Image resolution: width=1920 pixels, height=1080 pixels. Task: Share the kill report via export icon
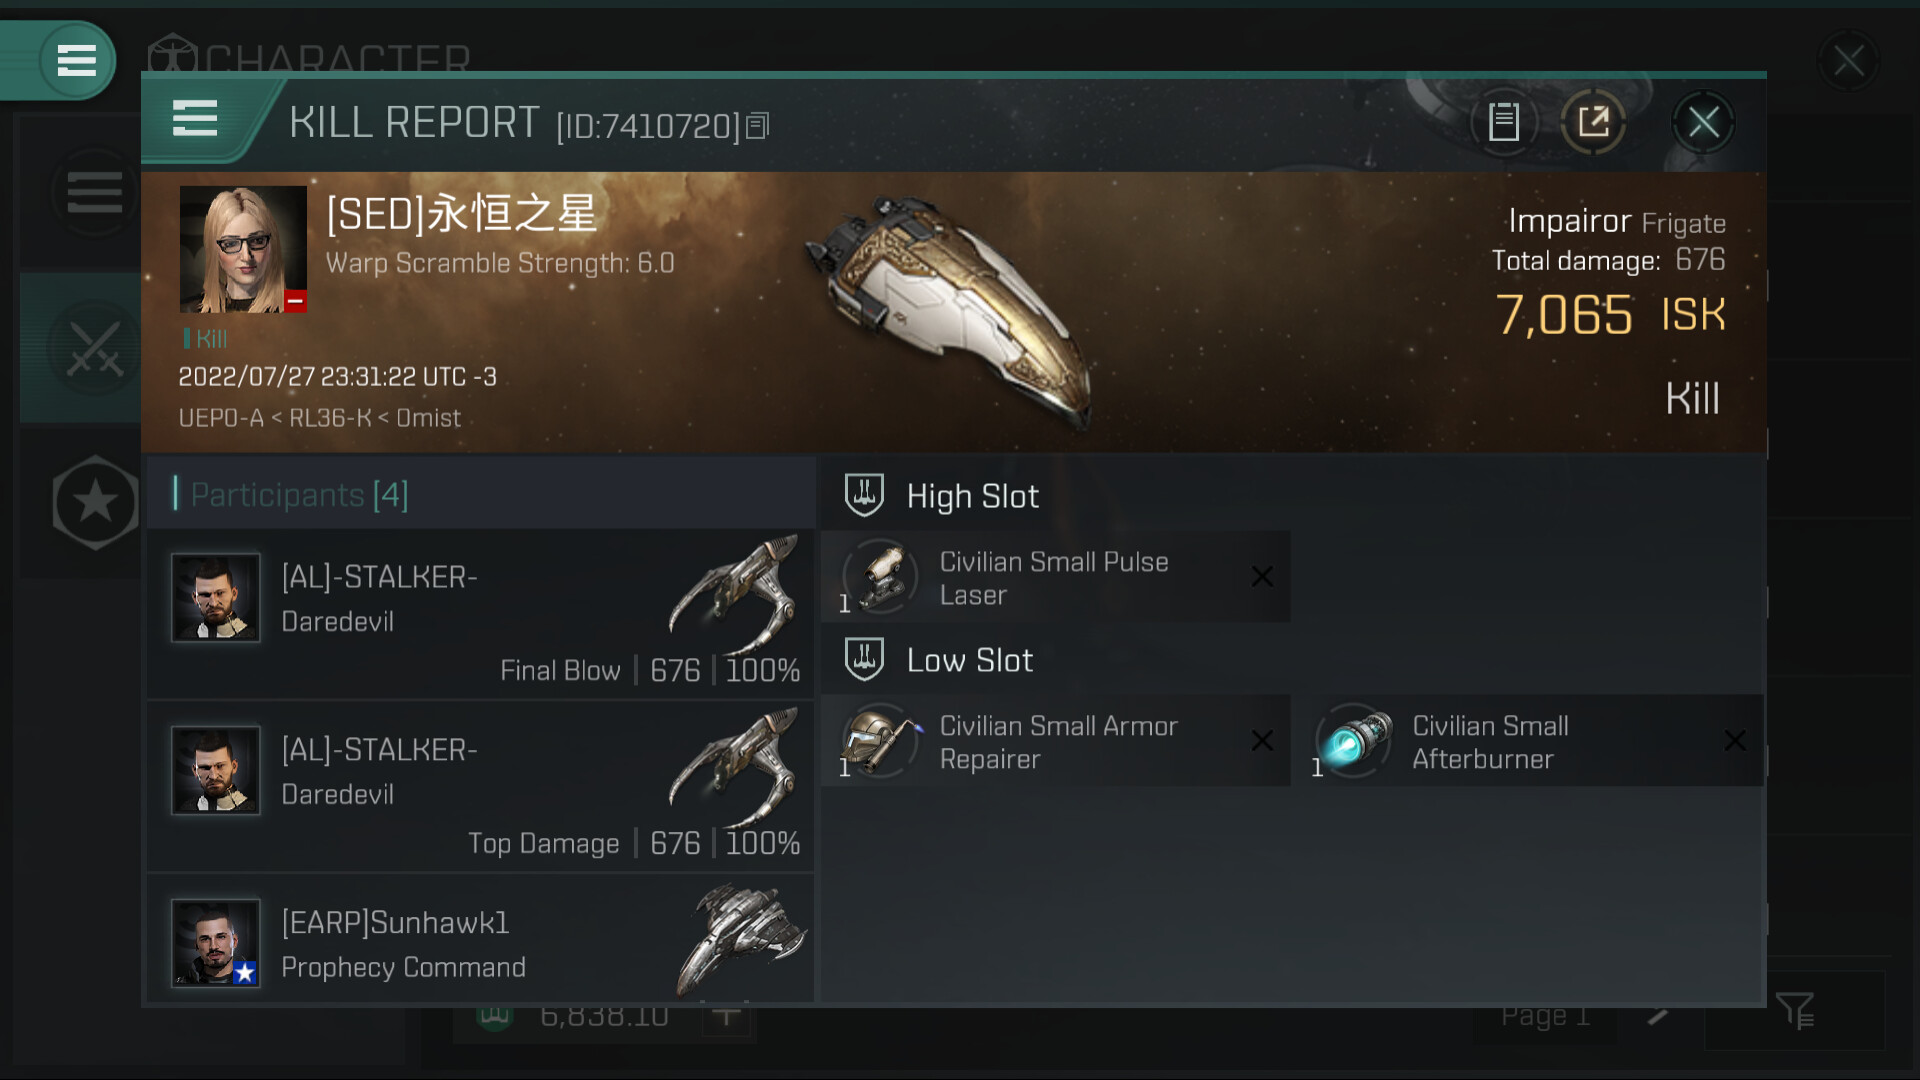(1593, 122)
